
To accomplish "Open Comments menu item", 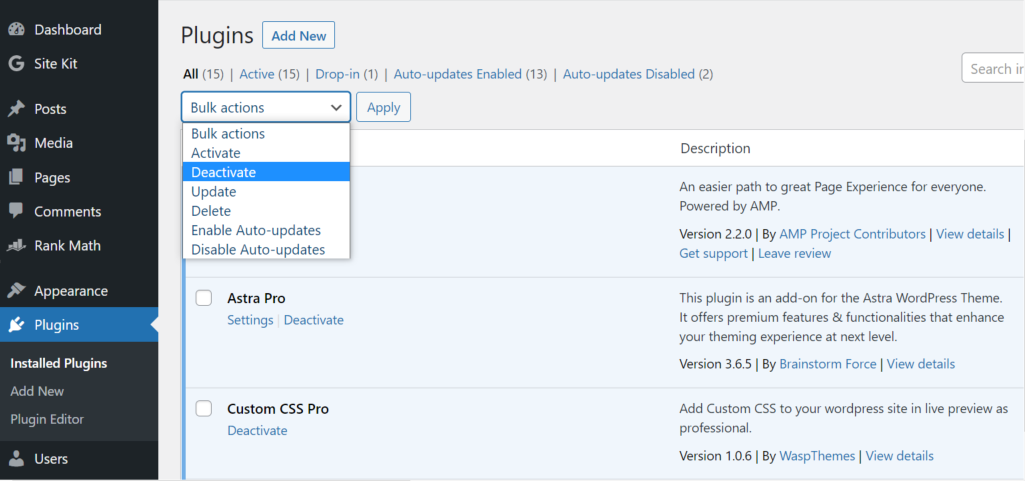I will click(68, 212).
